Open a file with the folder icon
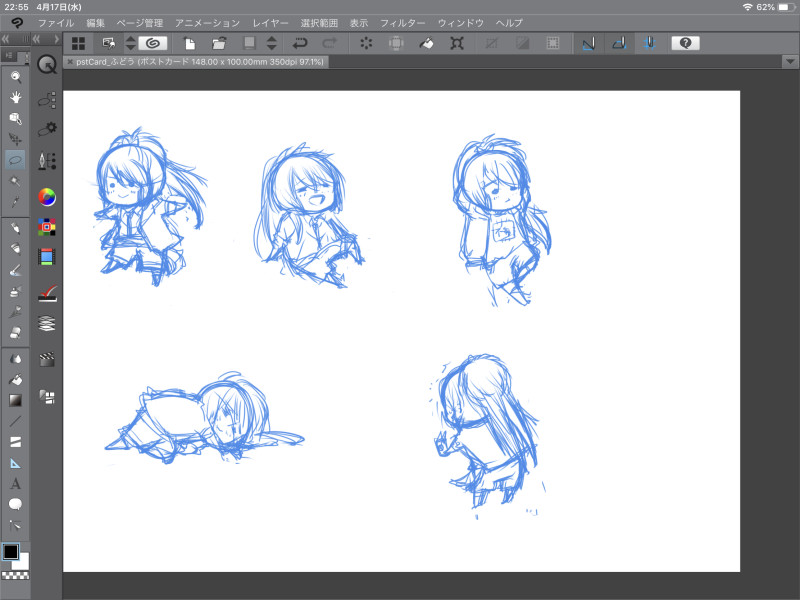Image resolution: width=800 pixels, height=600 pixels. pyautogui.click(x=219, y=43)
